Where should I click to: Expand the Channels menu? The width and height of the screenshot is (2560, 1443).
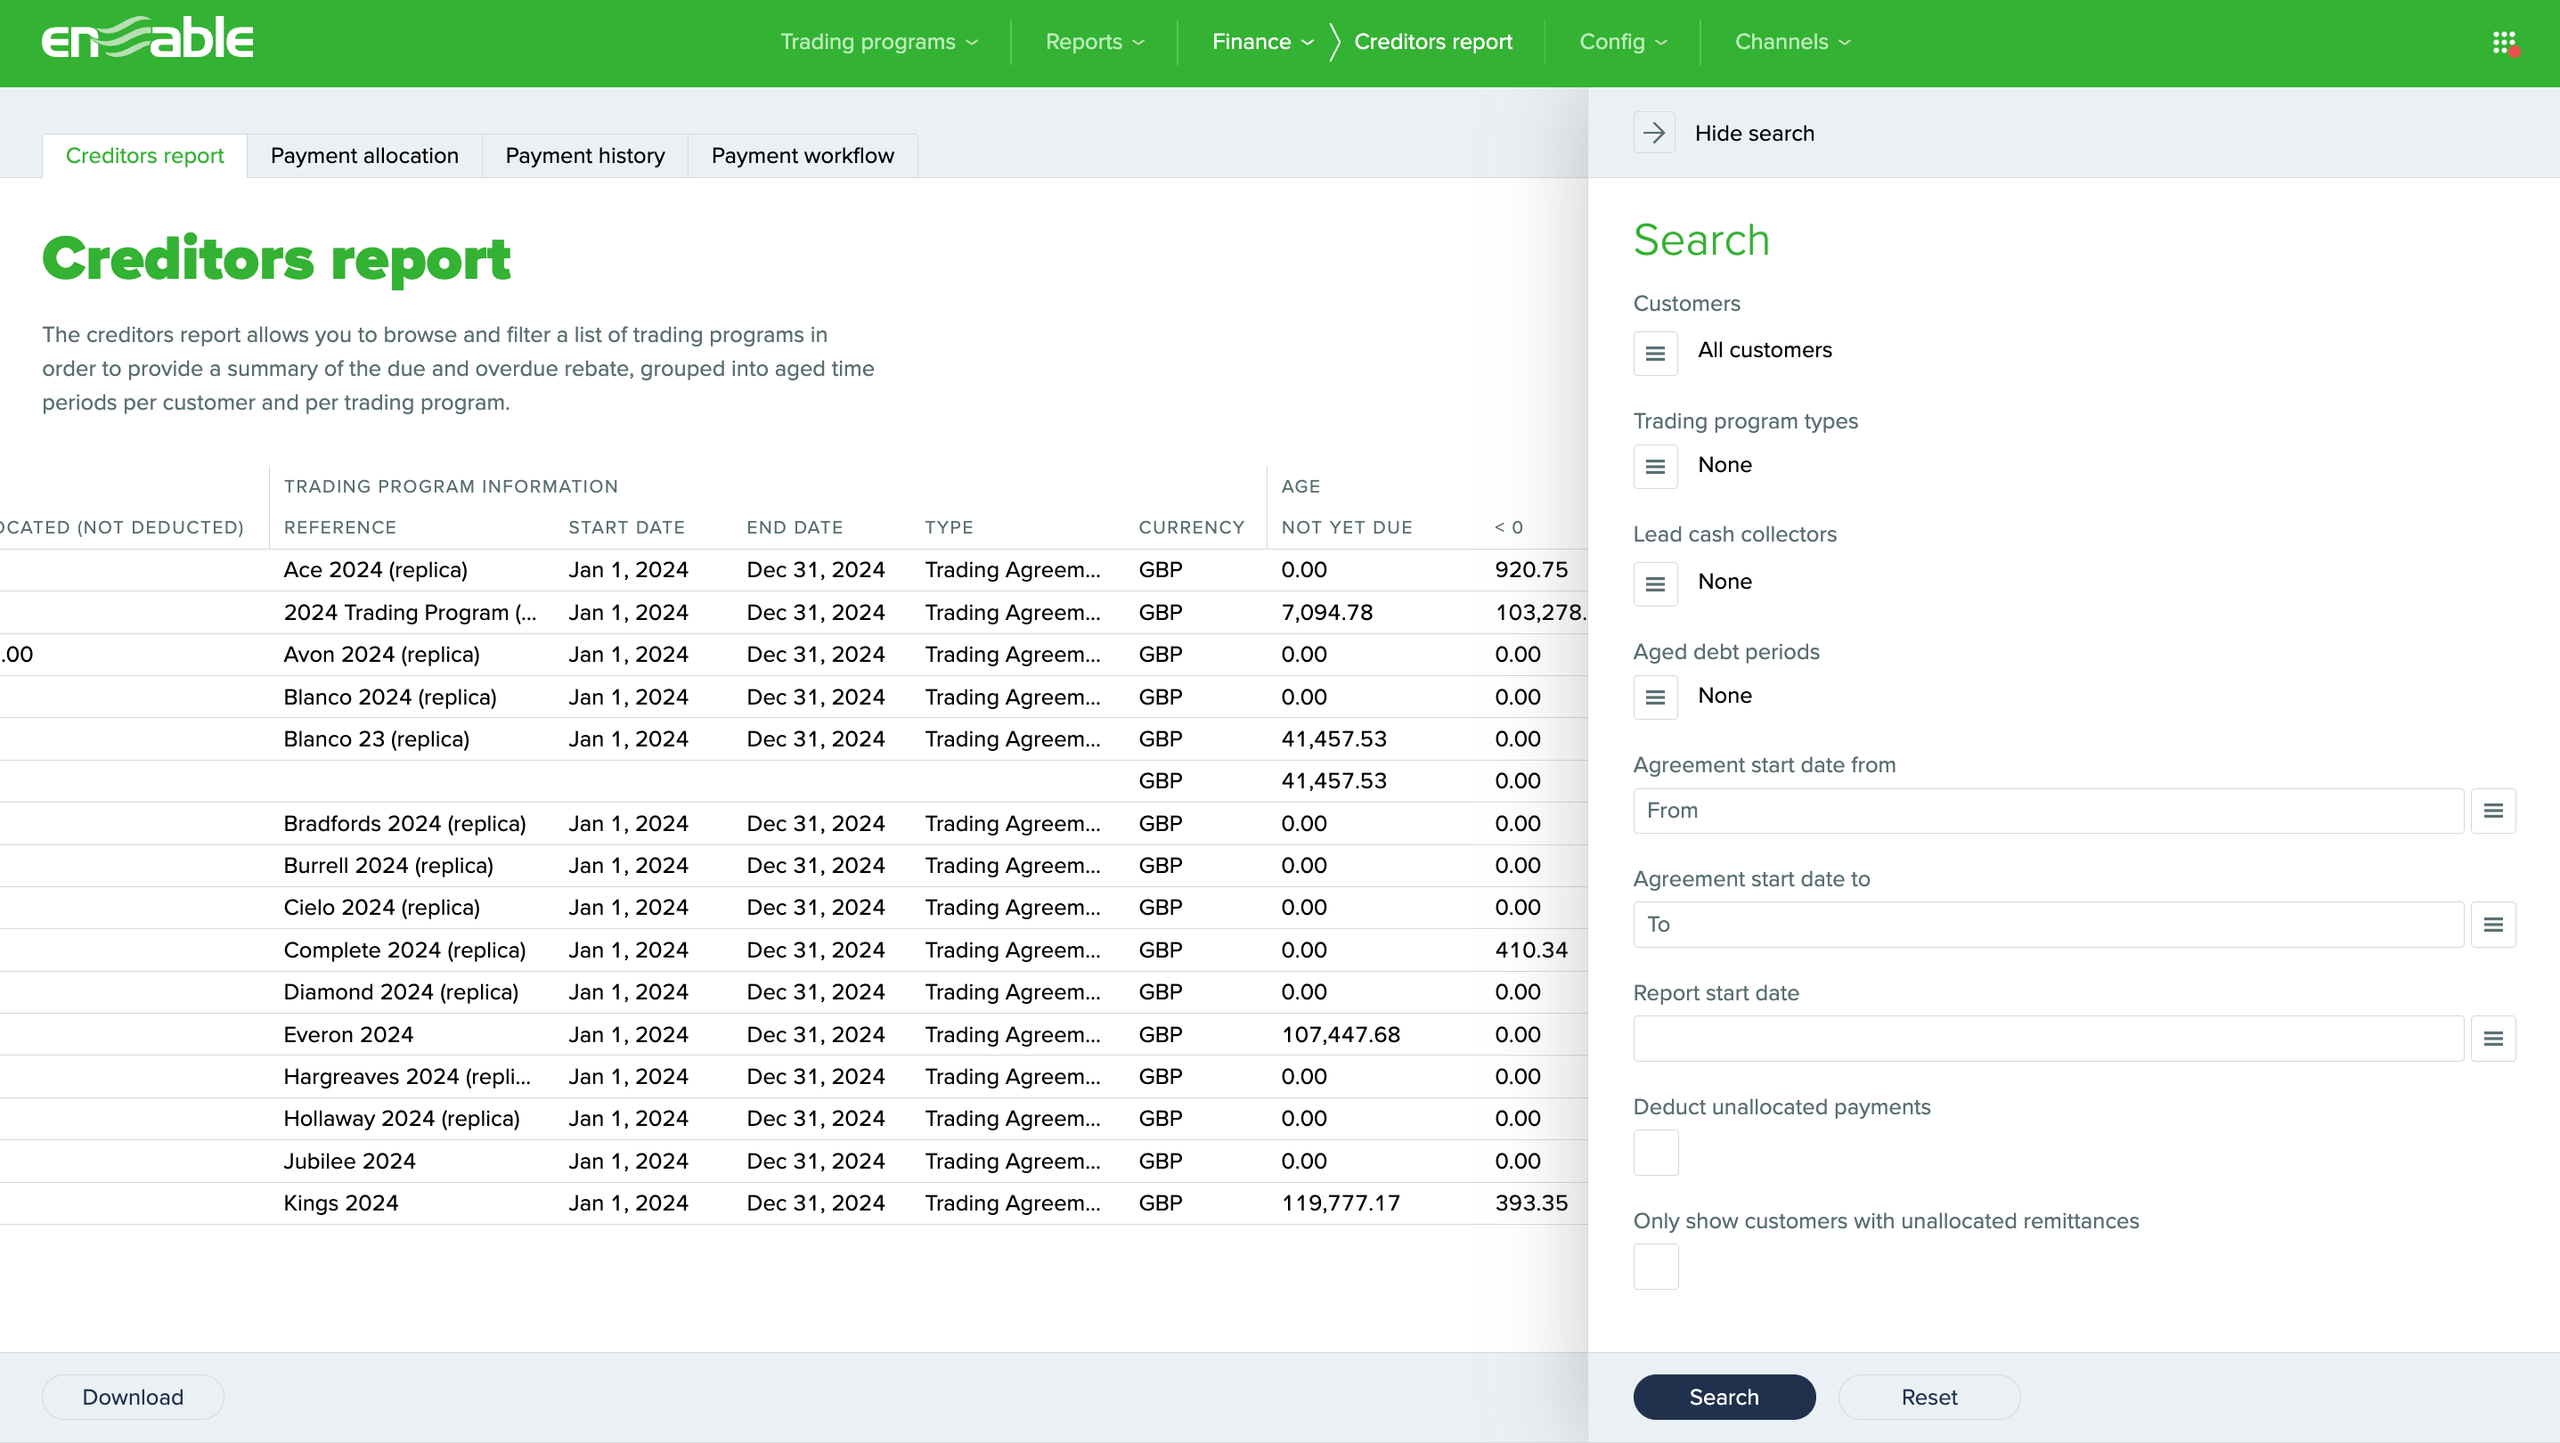click(x=1793, y=42)
